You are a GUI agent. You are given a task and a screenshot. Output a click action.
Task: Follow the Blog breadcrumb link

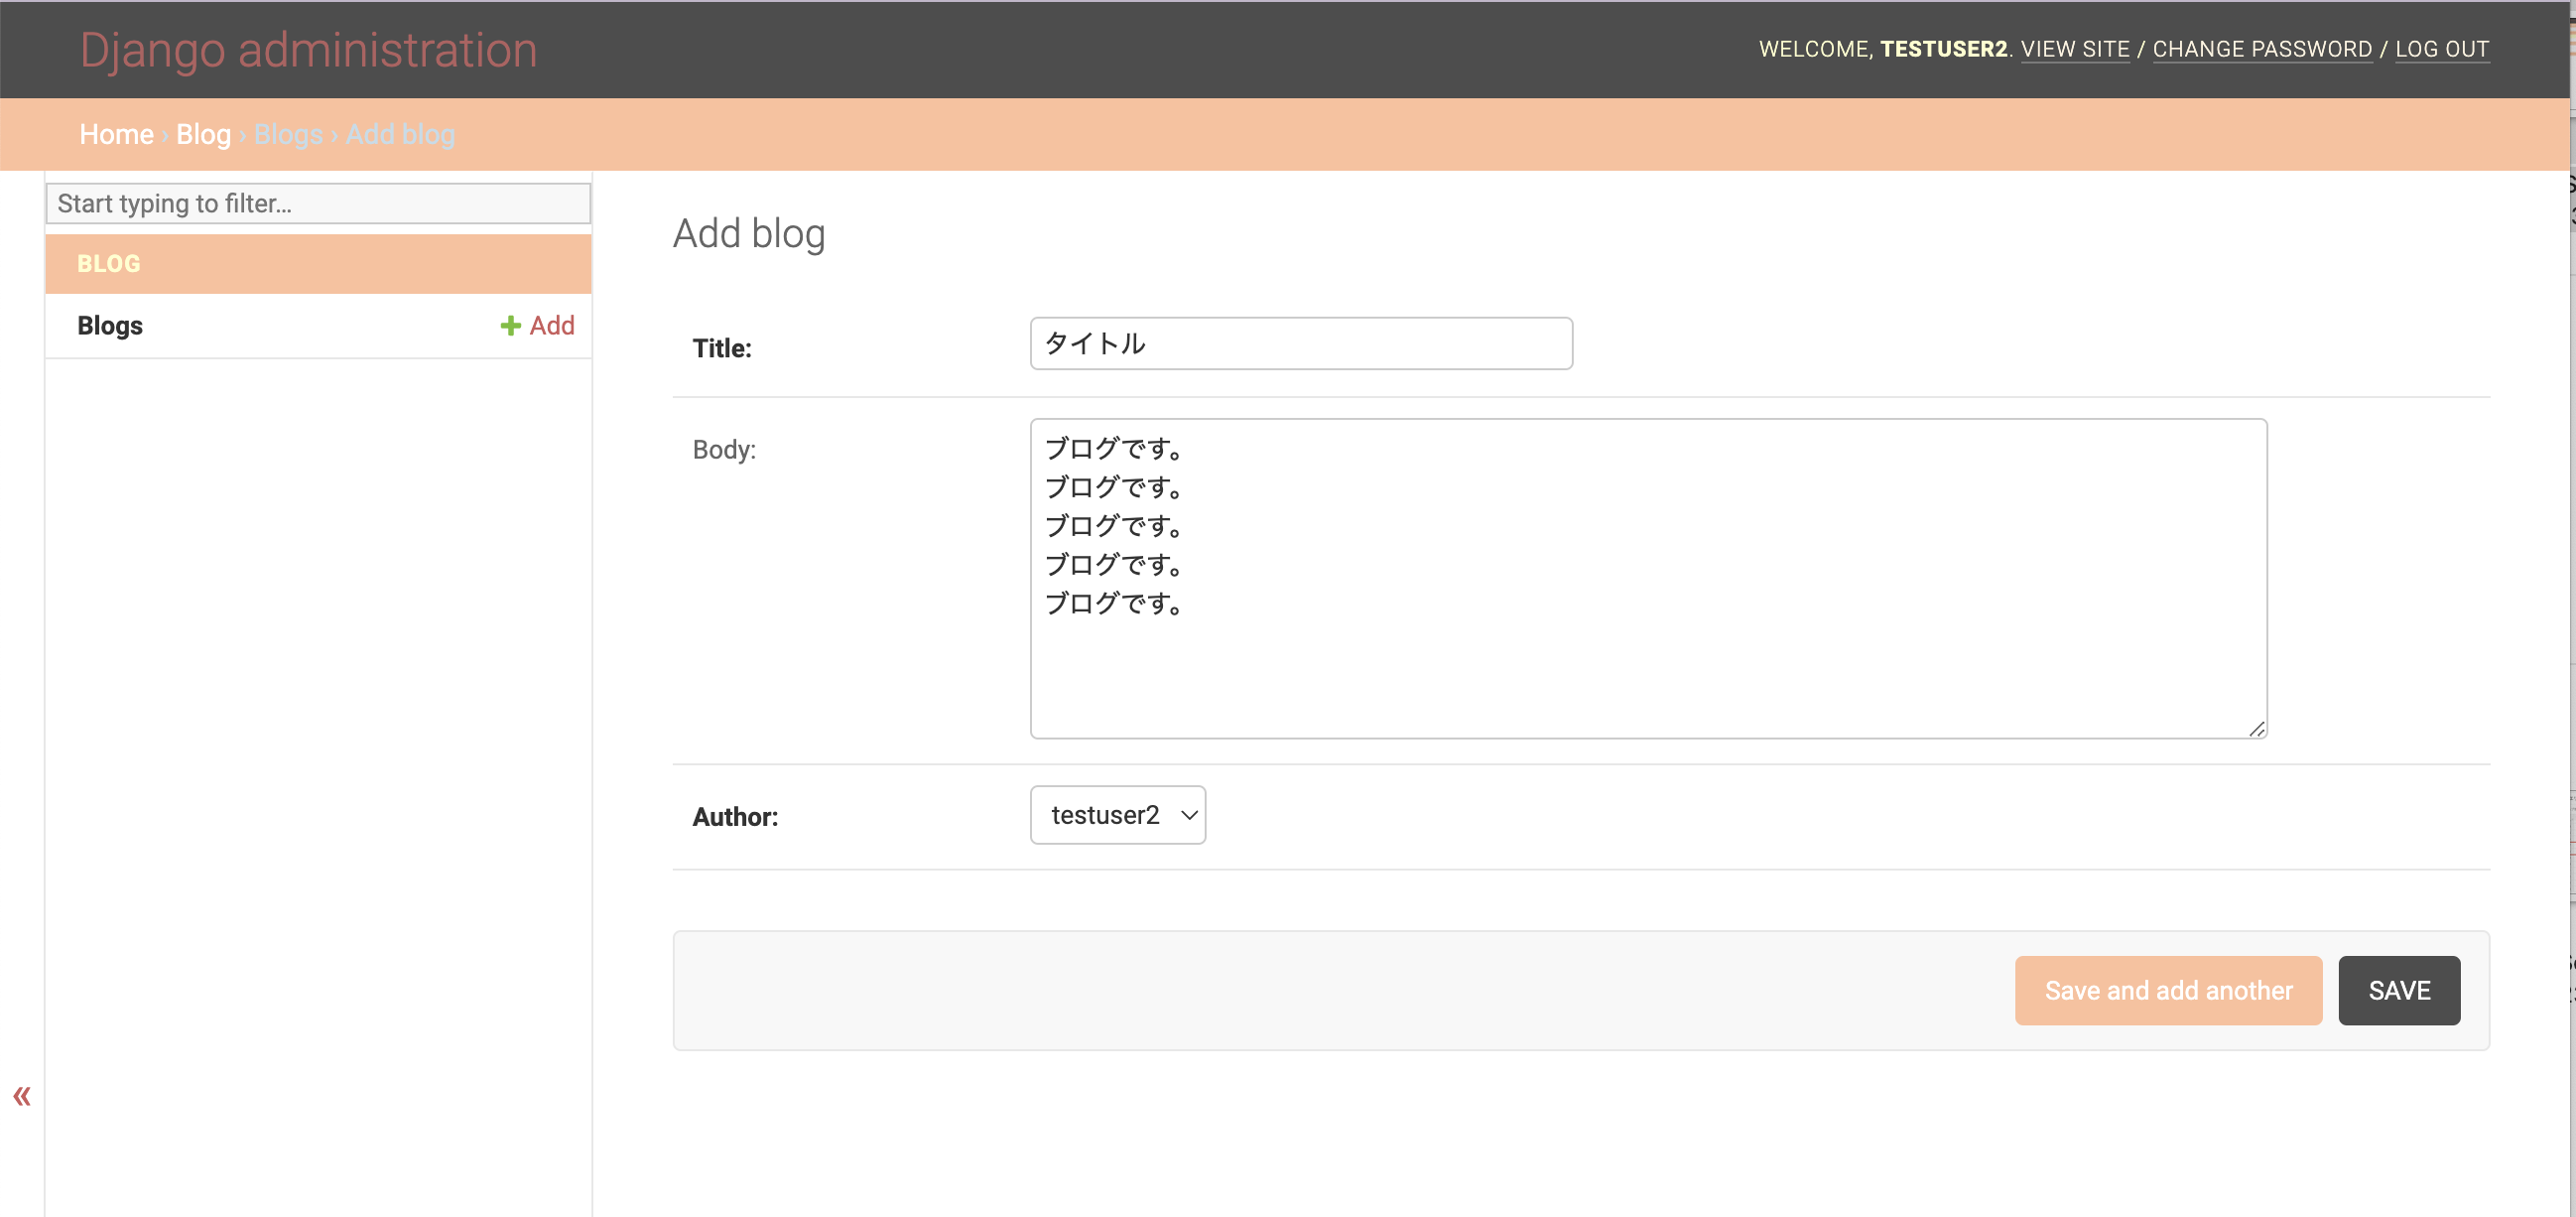pos(203,133)
